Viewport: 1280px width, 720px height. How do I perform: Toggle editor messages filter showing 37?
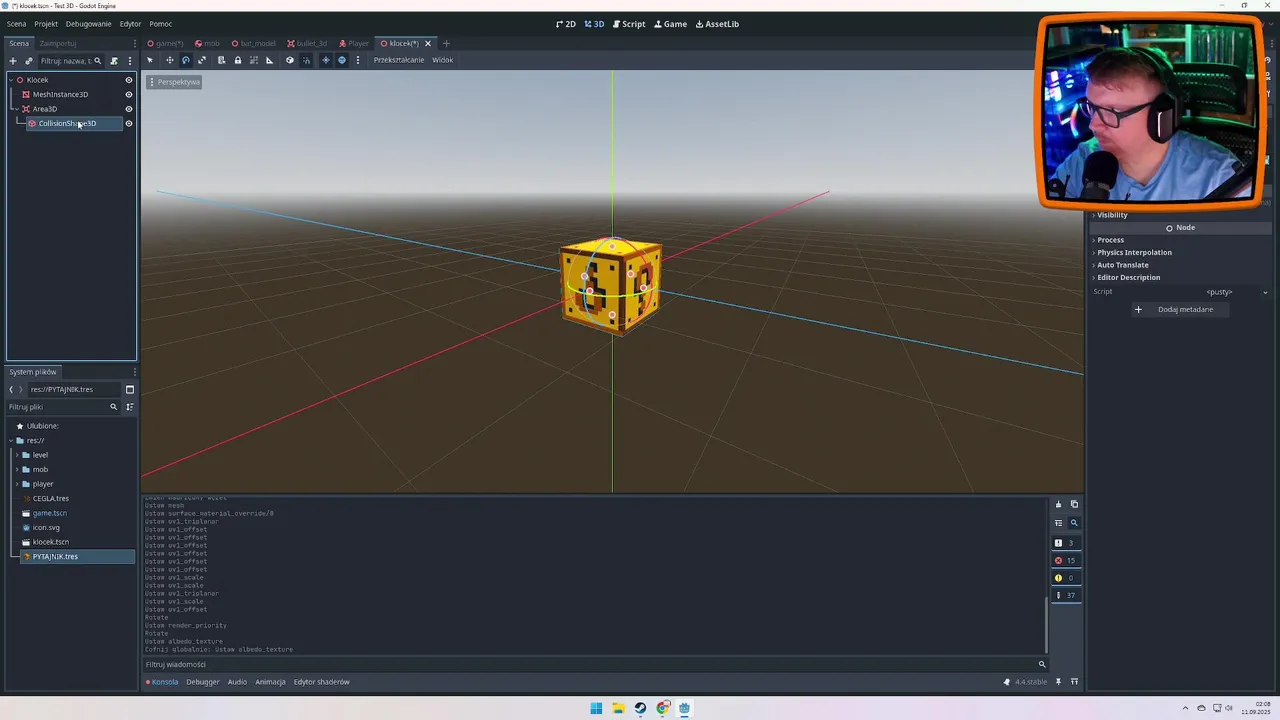(1065, 595)
